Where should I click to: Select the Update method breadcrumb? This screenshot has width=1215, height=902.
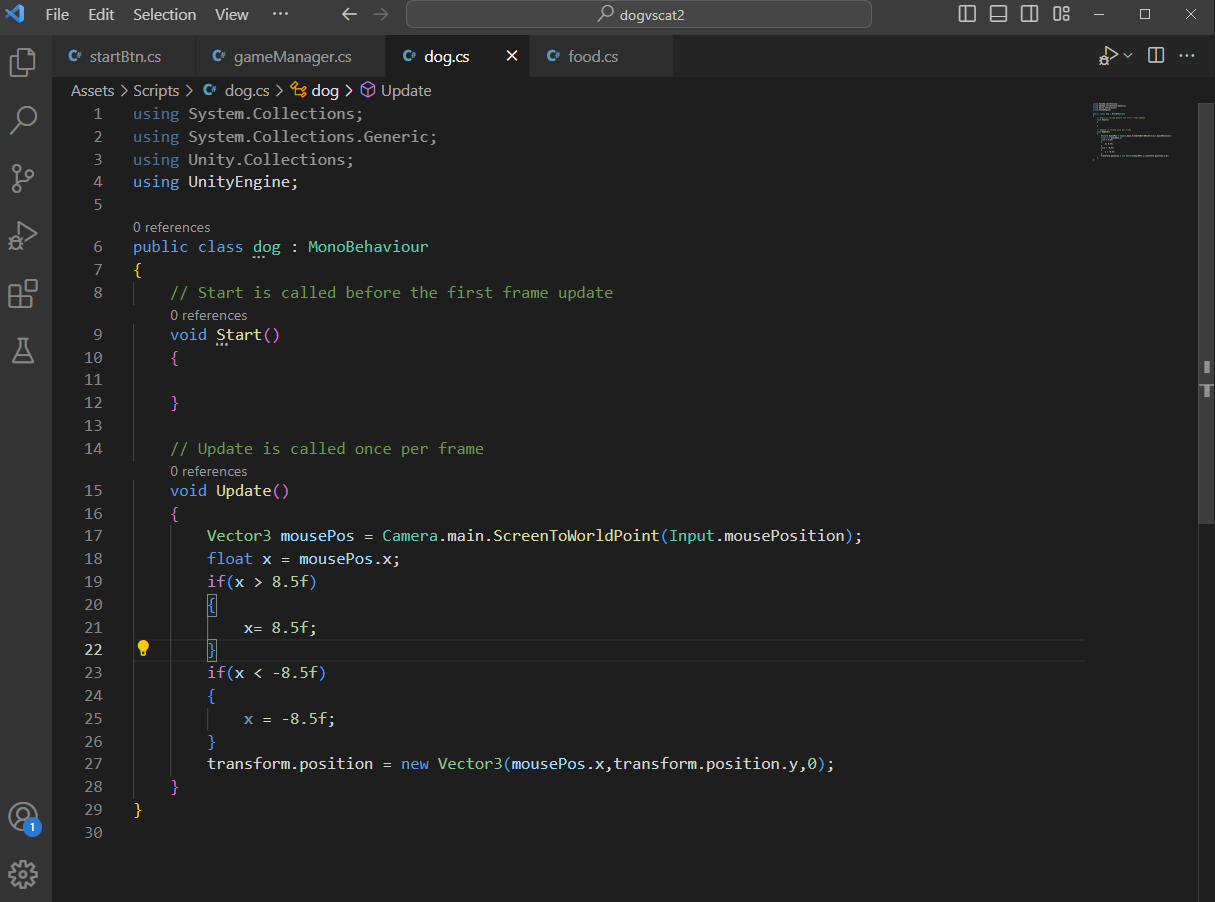click(x=396, y=91)
